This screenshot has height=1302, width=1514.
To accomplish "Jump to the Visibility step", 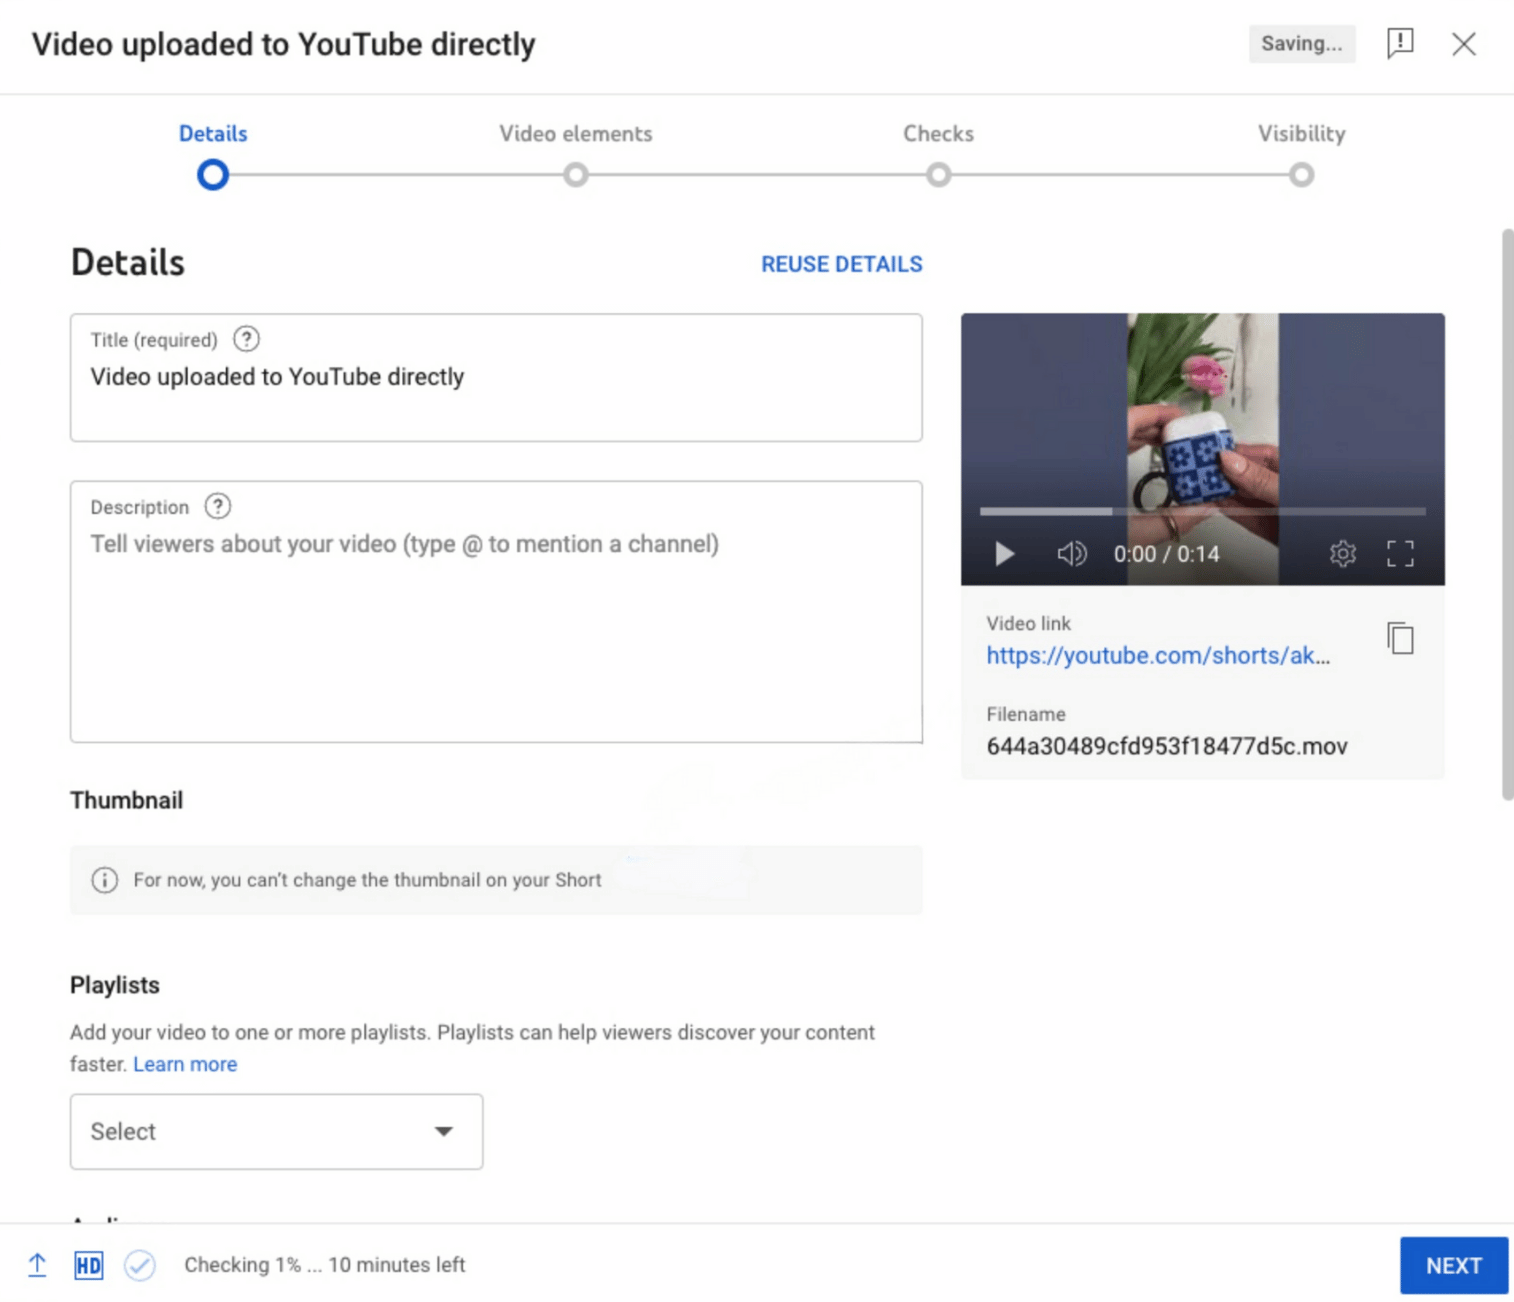I will pyautogui.click(x=1301, y=175).
